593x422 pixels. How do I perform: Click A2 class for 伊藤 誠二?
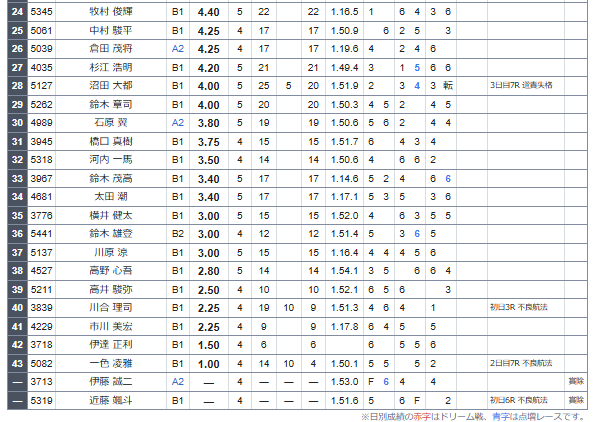pos(178,382)
